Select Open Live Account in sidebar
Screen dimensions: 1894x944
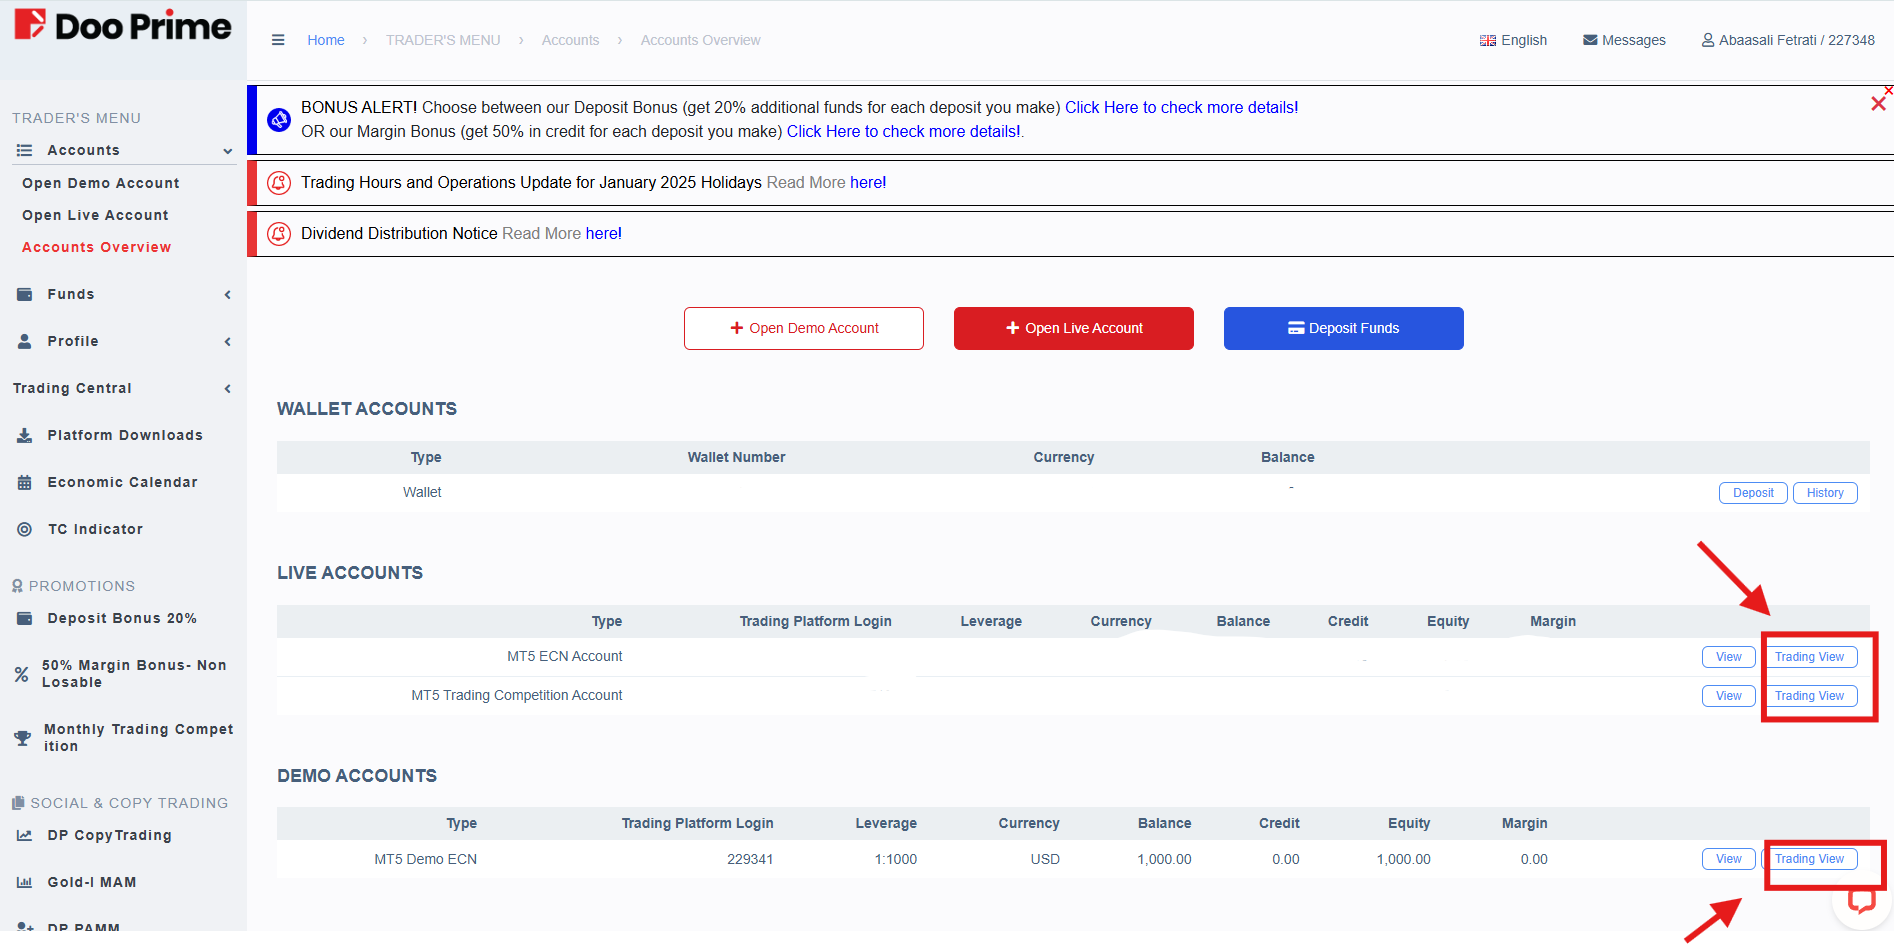[x=95, y=215]
